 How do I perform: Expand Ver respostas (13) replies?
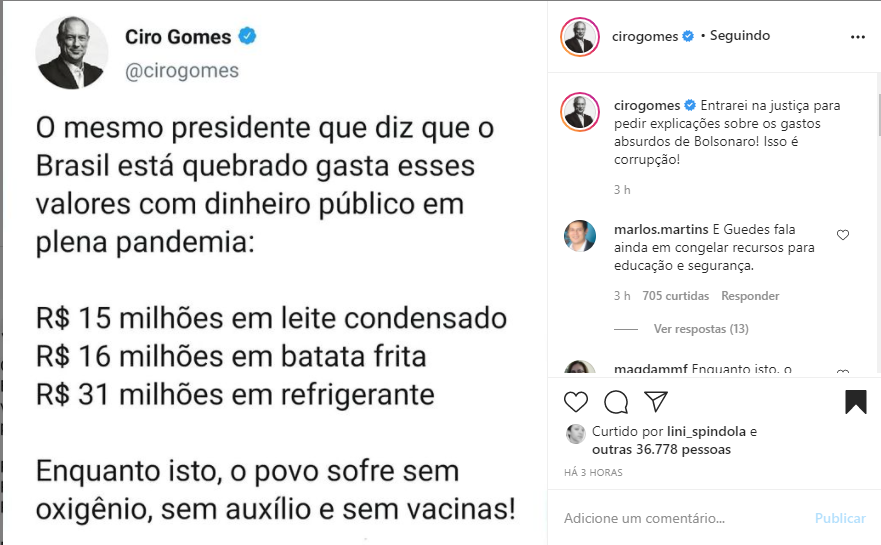click(x=701, y=329)
